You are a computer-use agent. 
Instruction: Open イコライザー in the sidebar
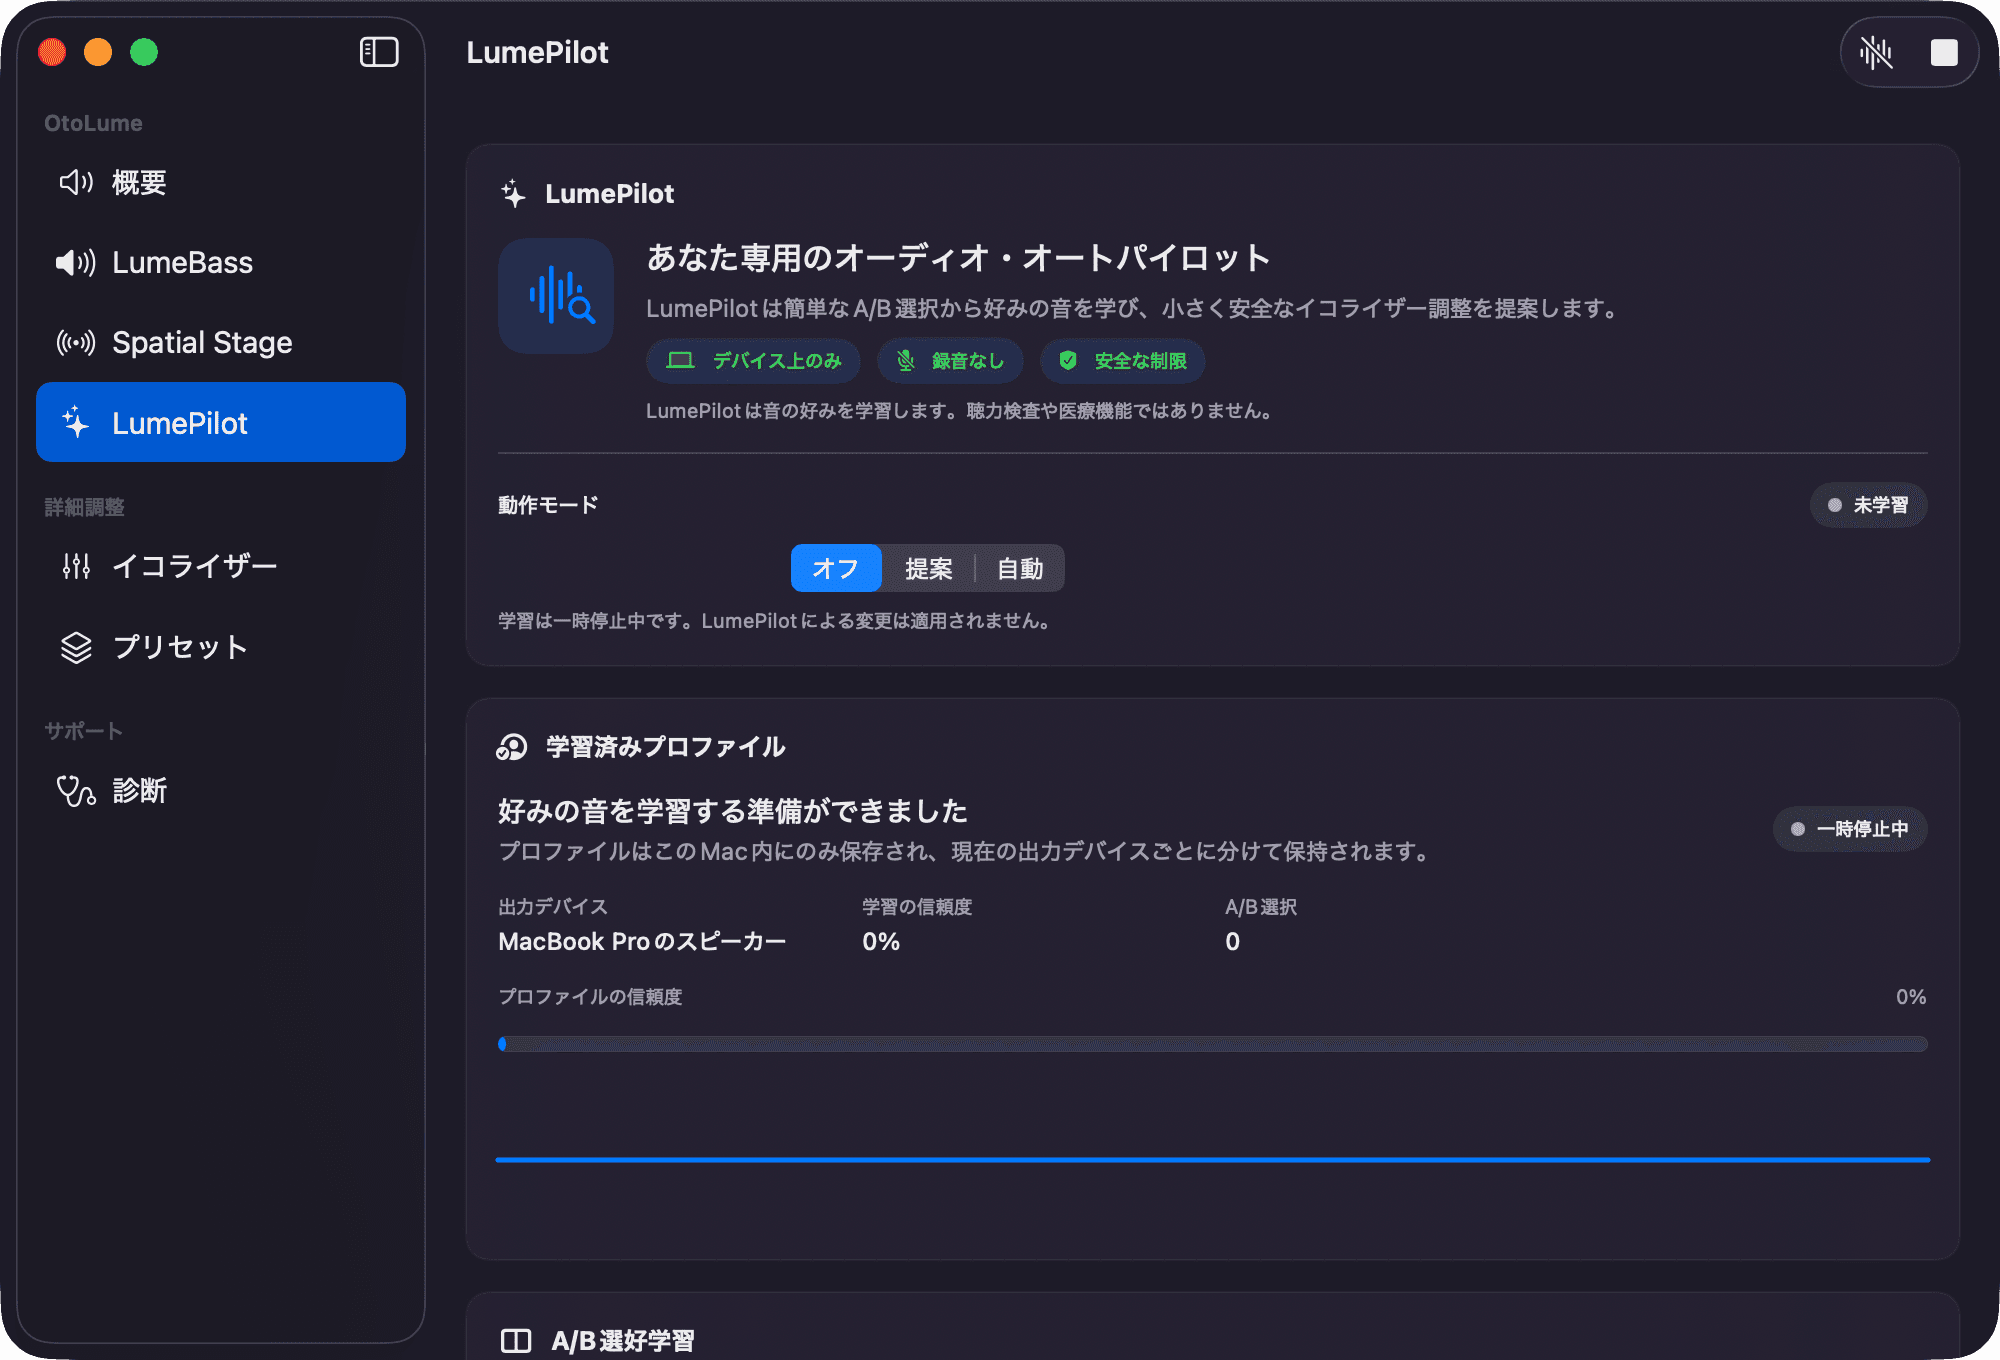[221, 566]
